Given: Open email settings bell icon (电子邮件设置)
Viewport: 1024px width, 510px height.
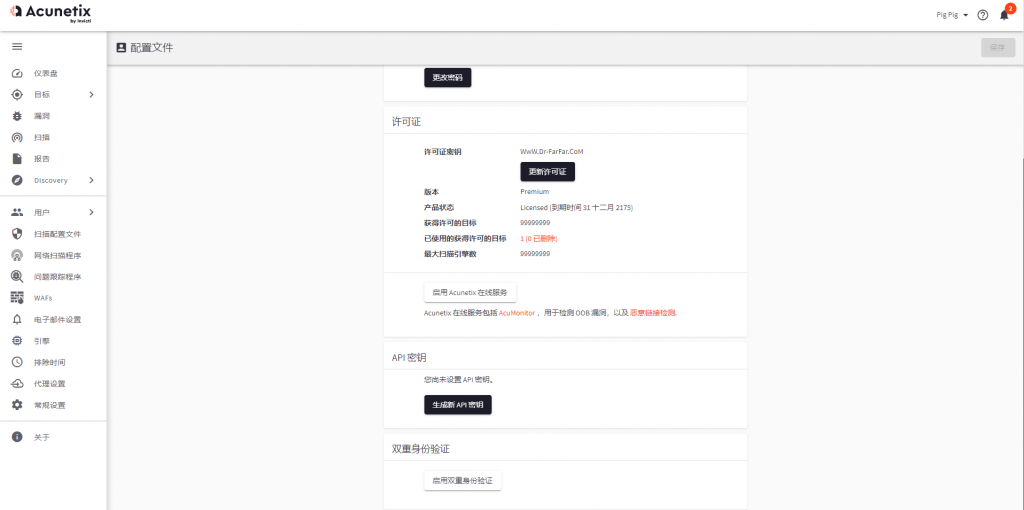Looking at the screenshot, I should point(18,320).
